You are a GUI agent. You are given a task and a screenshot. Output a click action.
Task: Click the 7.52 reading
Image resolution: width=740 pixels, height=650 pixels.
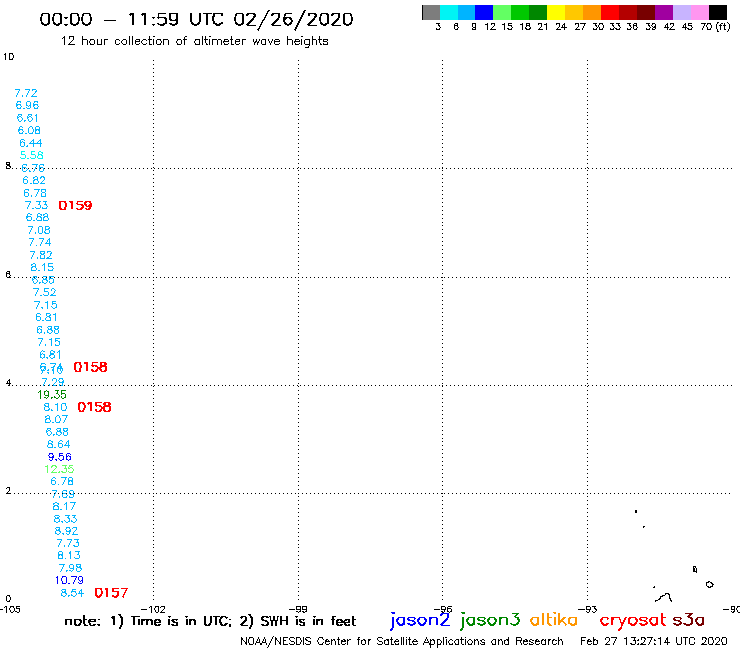coord(44,292)
